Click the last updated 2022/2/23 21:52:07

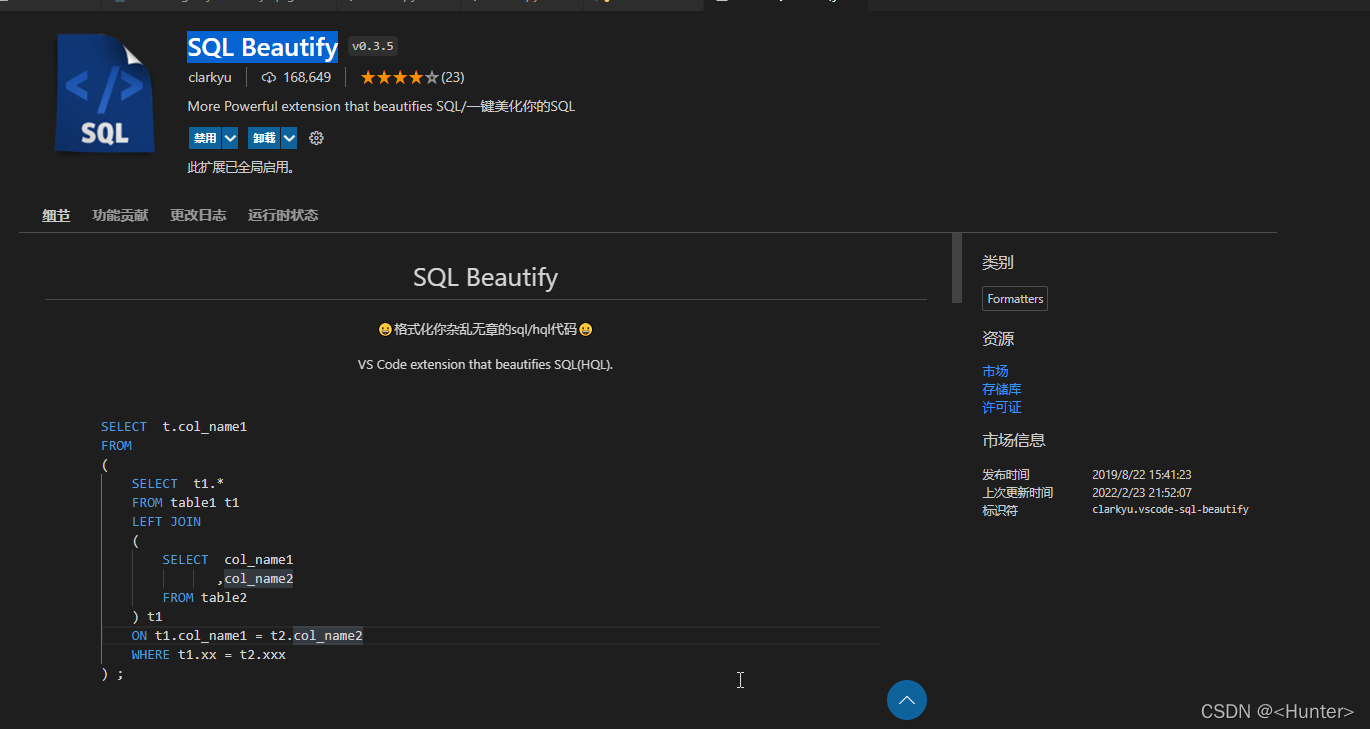[x=1142, y=492]
